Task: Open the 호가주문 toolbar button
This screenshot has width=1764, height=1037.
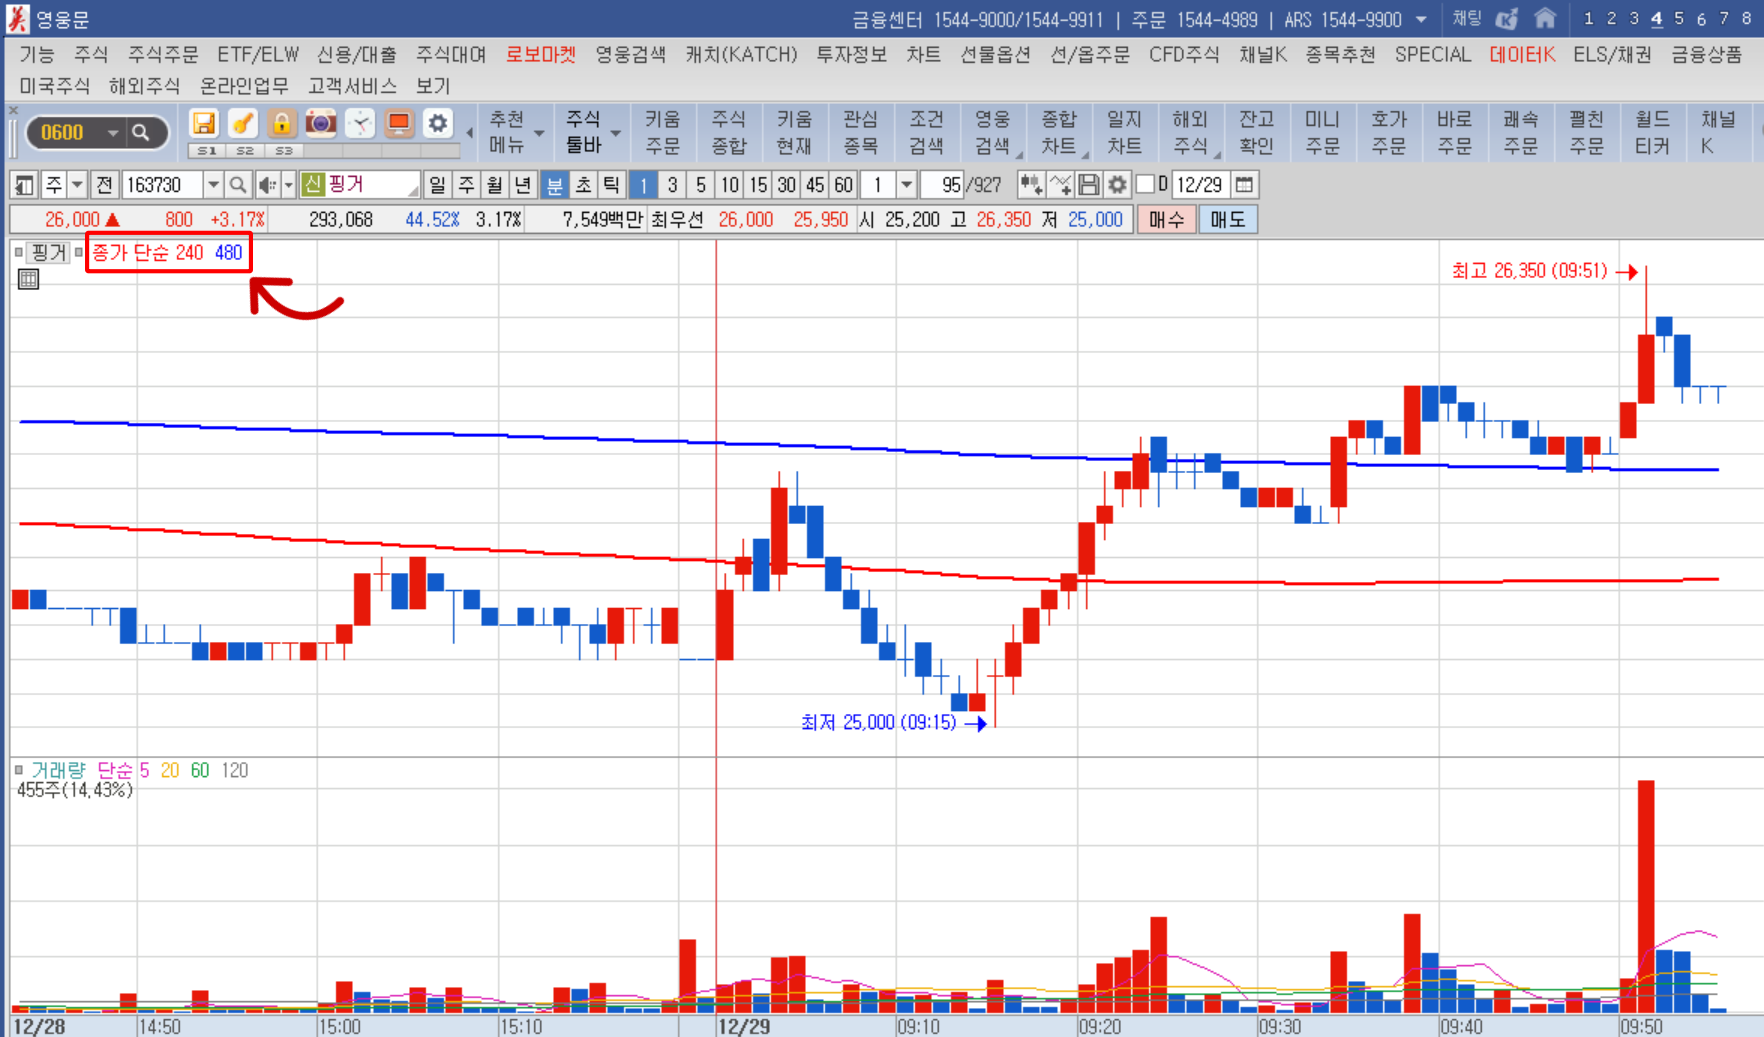Action: point(1388,132)
